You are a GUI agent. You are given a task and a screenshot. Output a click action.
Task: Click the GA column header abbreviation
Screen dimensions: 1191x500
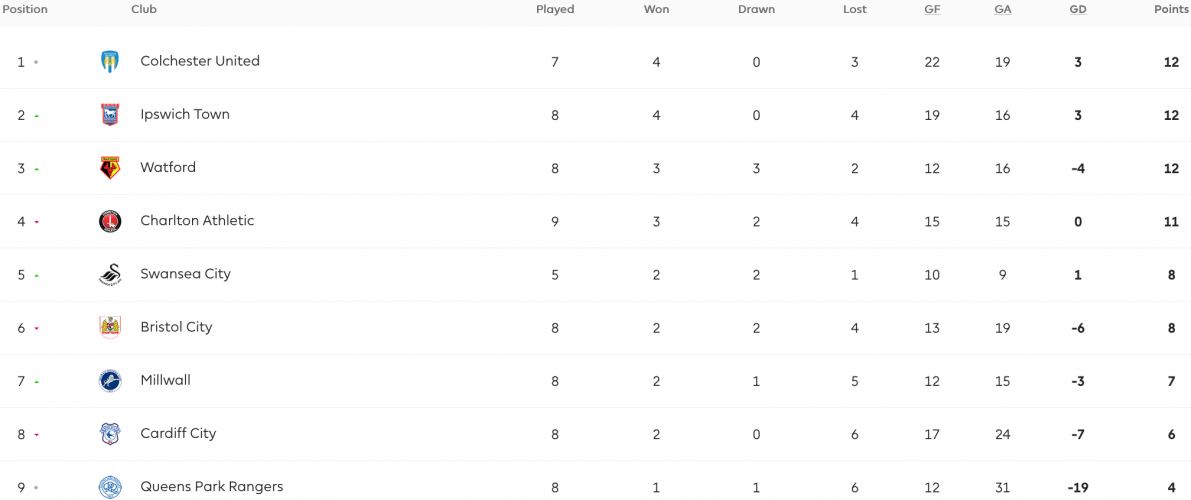coord(1003,10)
